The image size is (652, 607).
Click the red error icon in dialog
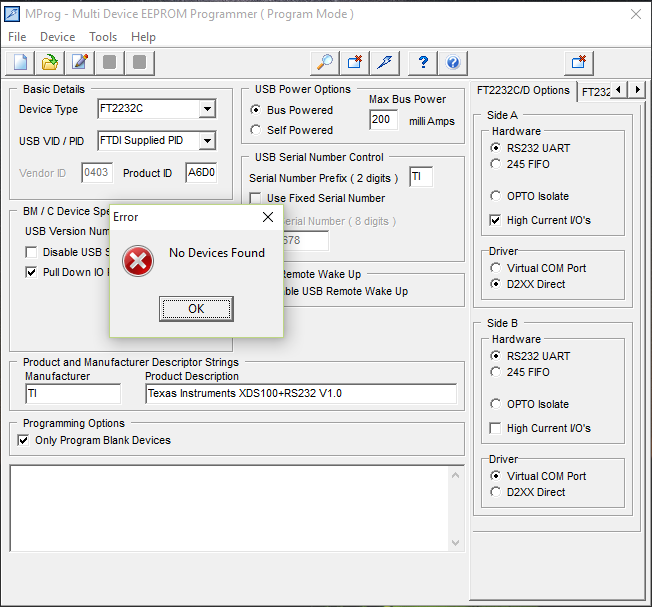[x=138, y=261]
